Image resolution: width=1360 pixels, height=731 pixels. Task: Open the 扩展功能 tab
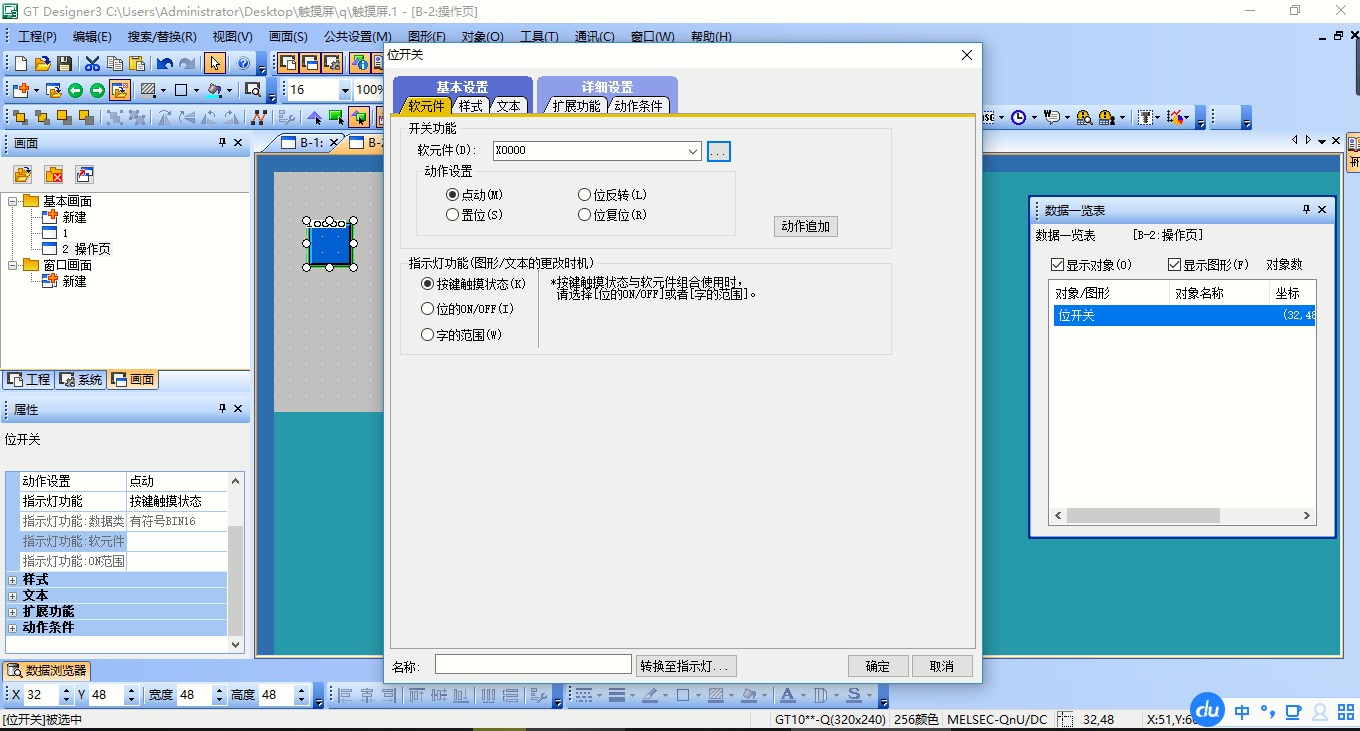pyautogui.click(x=576, y=106)
